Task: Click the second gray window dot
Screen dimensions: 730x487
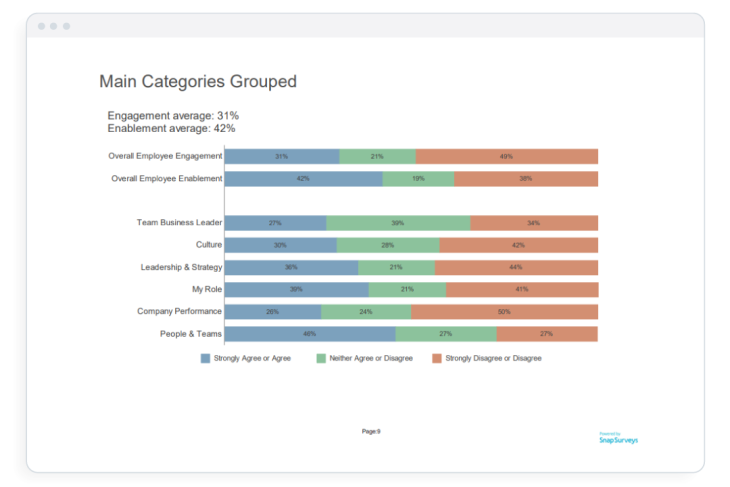Action: coord(54,26)
